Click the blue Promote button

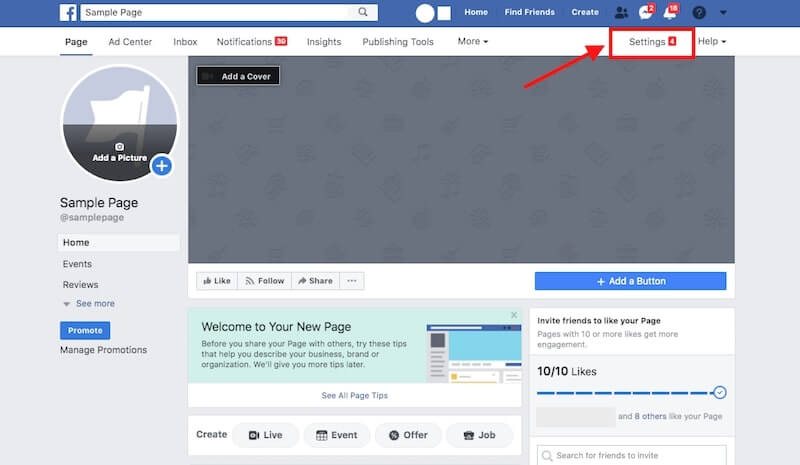pyautogui.click(x=85, y=330)
